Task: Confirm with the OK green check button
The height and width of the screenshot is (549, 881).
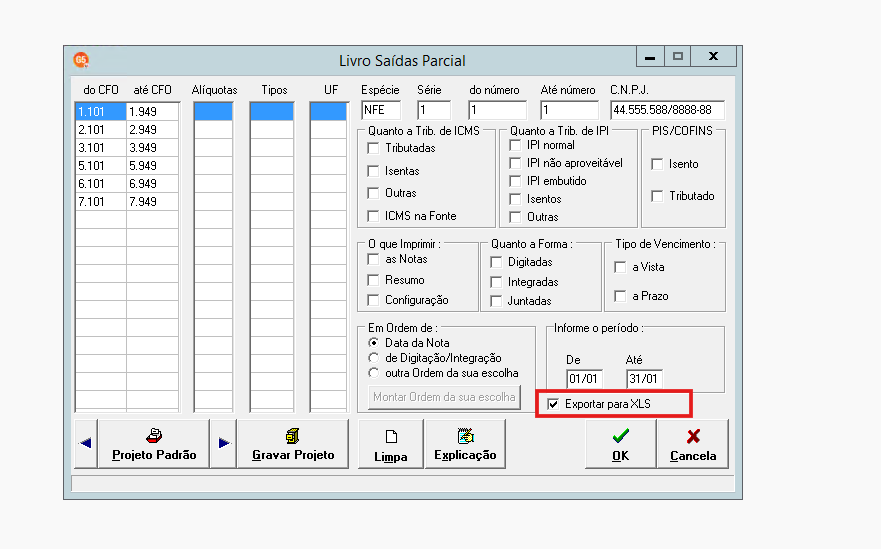Action: pos(620,443)
